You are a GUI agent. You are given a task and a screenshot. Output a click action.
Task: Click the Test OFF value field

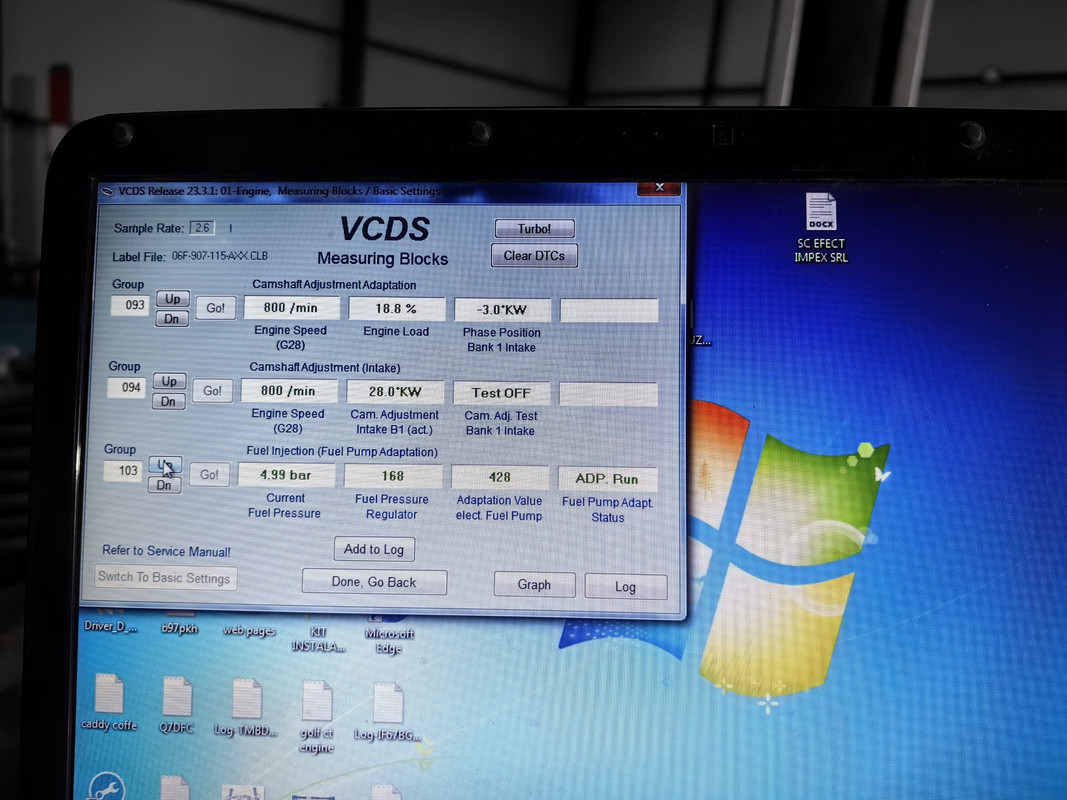point(501,393)
